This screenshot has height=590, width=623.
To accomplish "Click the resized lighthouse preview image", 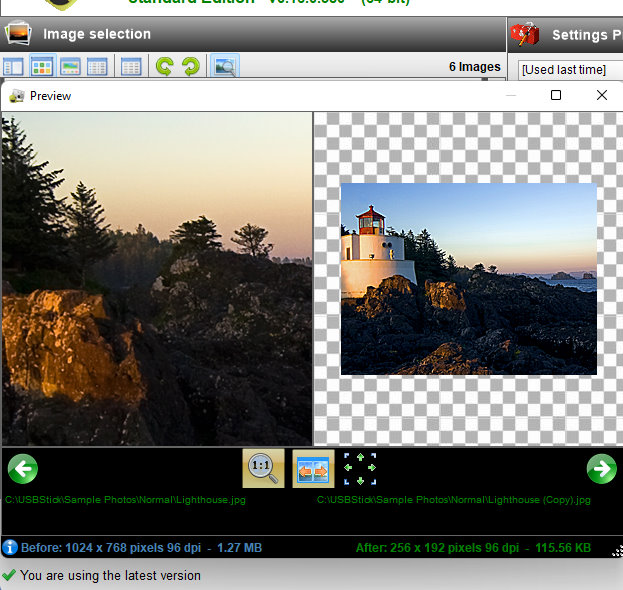I will coord(468,279).
